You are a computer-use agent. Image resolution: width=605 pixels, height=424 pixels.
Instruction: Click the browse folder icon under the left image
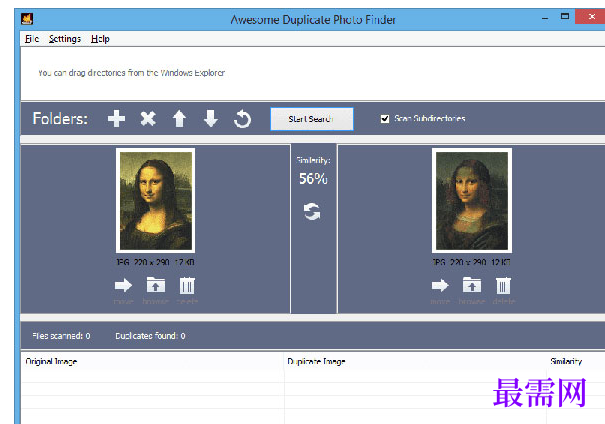155,285
